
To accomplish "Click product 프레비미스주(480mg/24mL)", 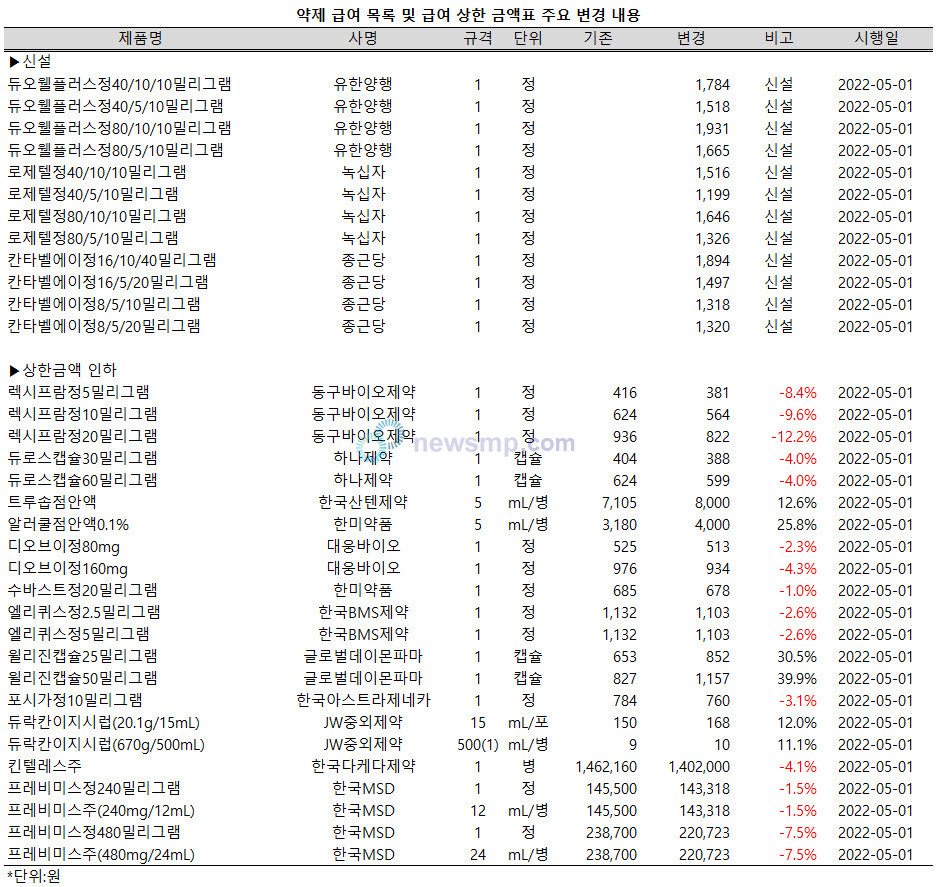I will click(x=101, y=854).
